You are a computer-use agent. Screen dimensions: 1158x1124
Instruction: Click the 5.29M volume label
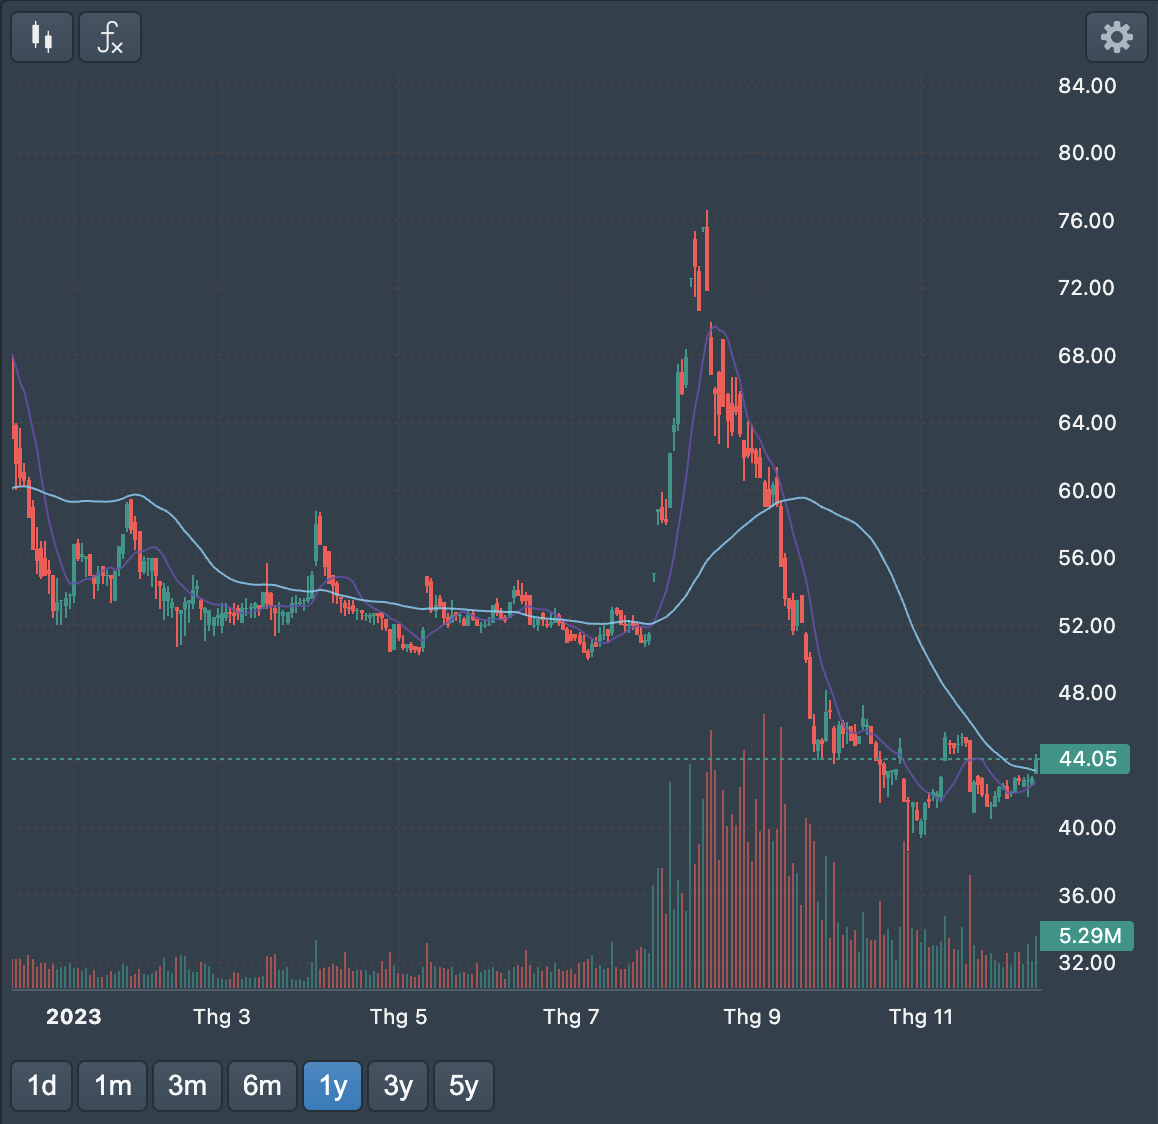tap(1088, 936)
